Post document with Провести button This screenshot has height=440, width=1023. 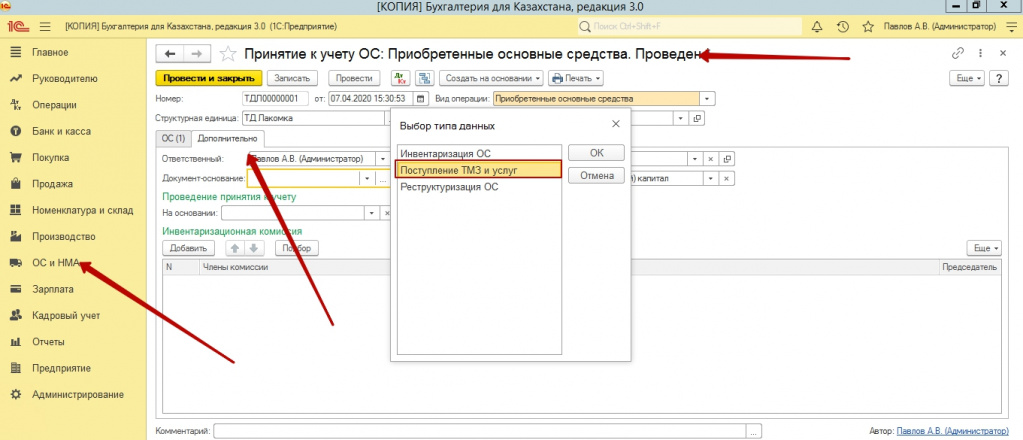tap(354, 78)
